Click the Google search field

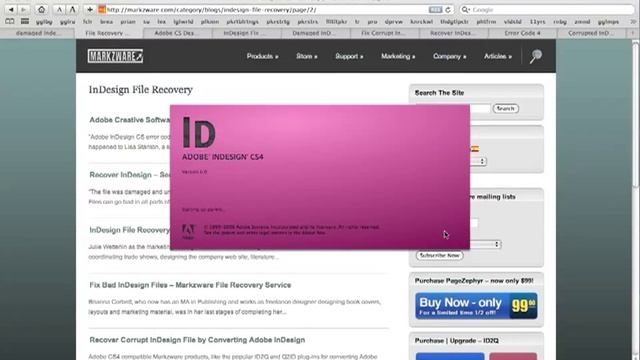(547, 9)
